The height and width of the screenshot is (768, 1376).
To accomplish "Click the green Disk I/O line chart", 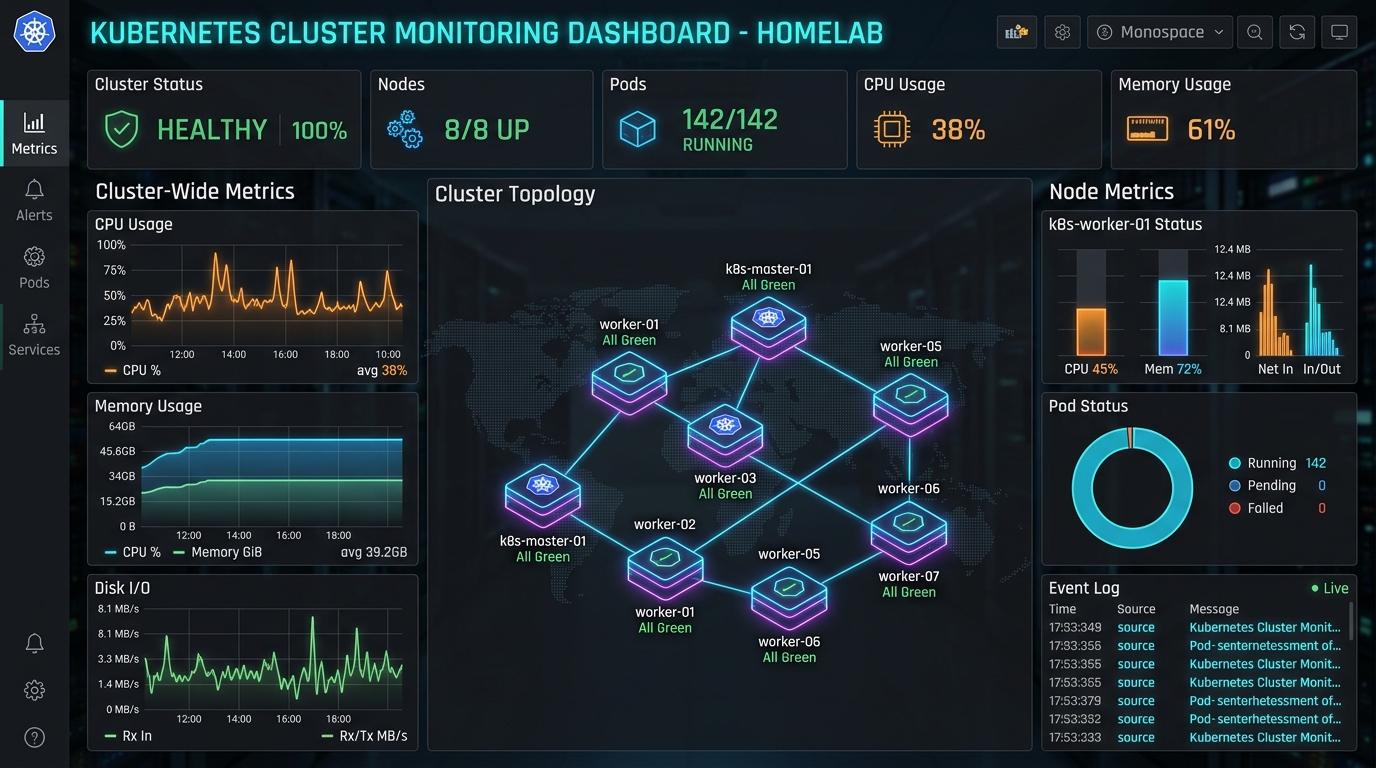I will (x=273, y=659).
